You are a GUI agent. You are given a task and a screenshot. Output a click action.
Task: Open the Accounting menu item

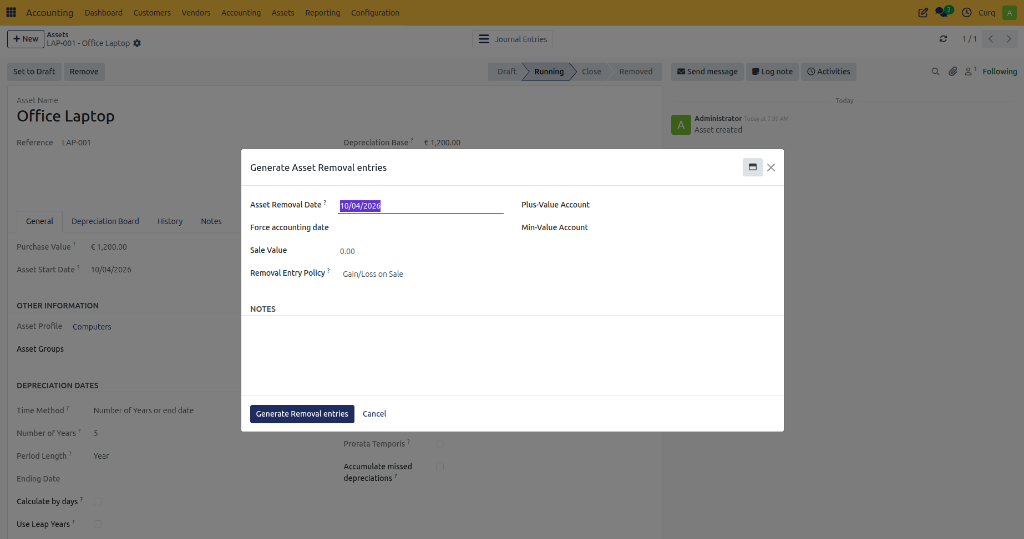(241, 12)
